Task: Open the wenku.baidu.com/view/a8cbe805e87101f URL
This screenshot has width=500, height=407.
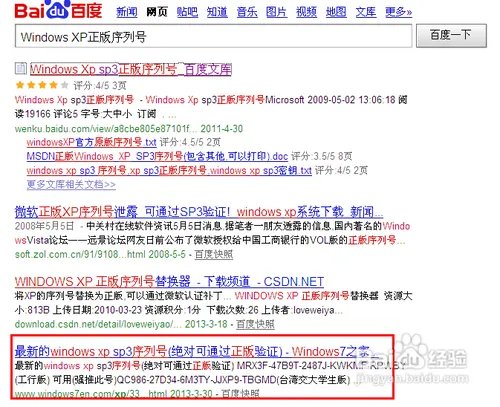Action: click(x=106, y=129)
